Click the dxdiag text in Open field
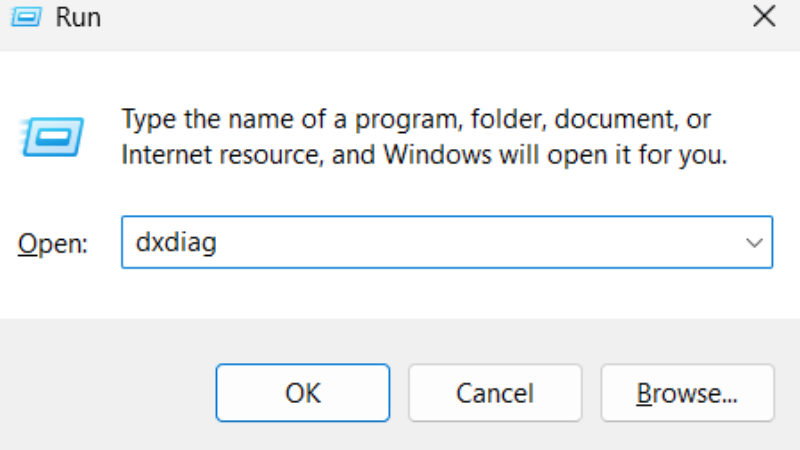This screenshot has width=800, height=450. (174, 243)
